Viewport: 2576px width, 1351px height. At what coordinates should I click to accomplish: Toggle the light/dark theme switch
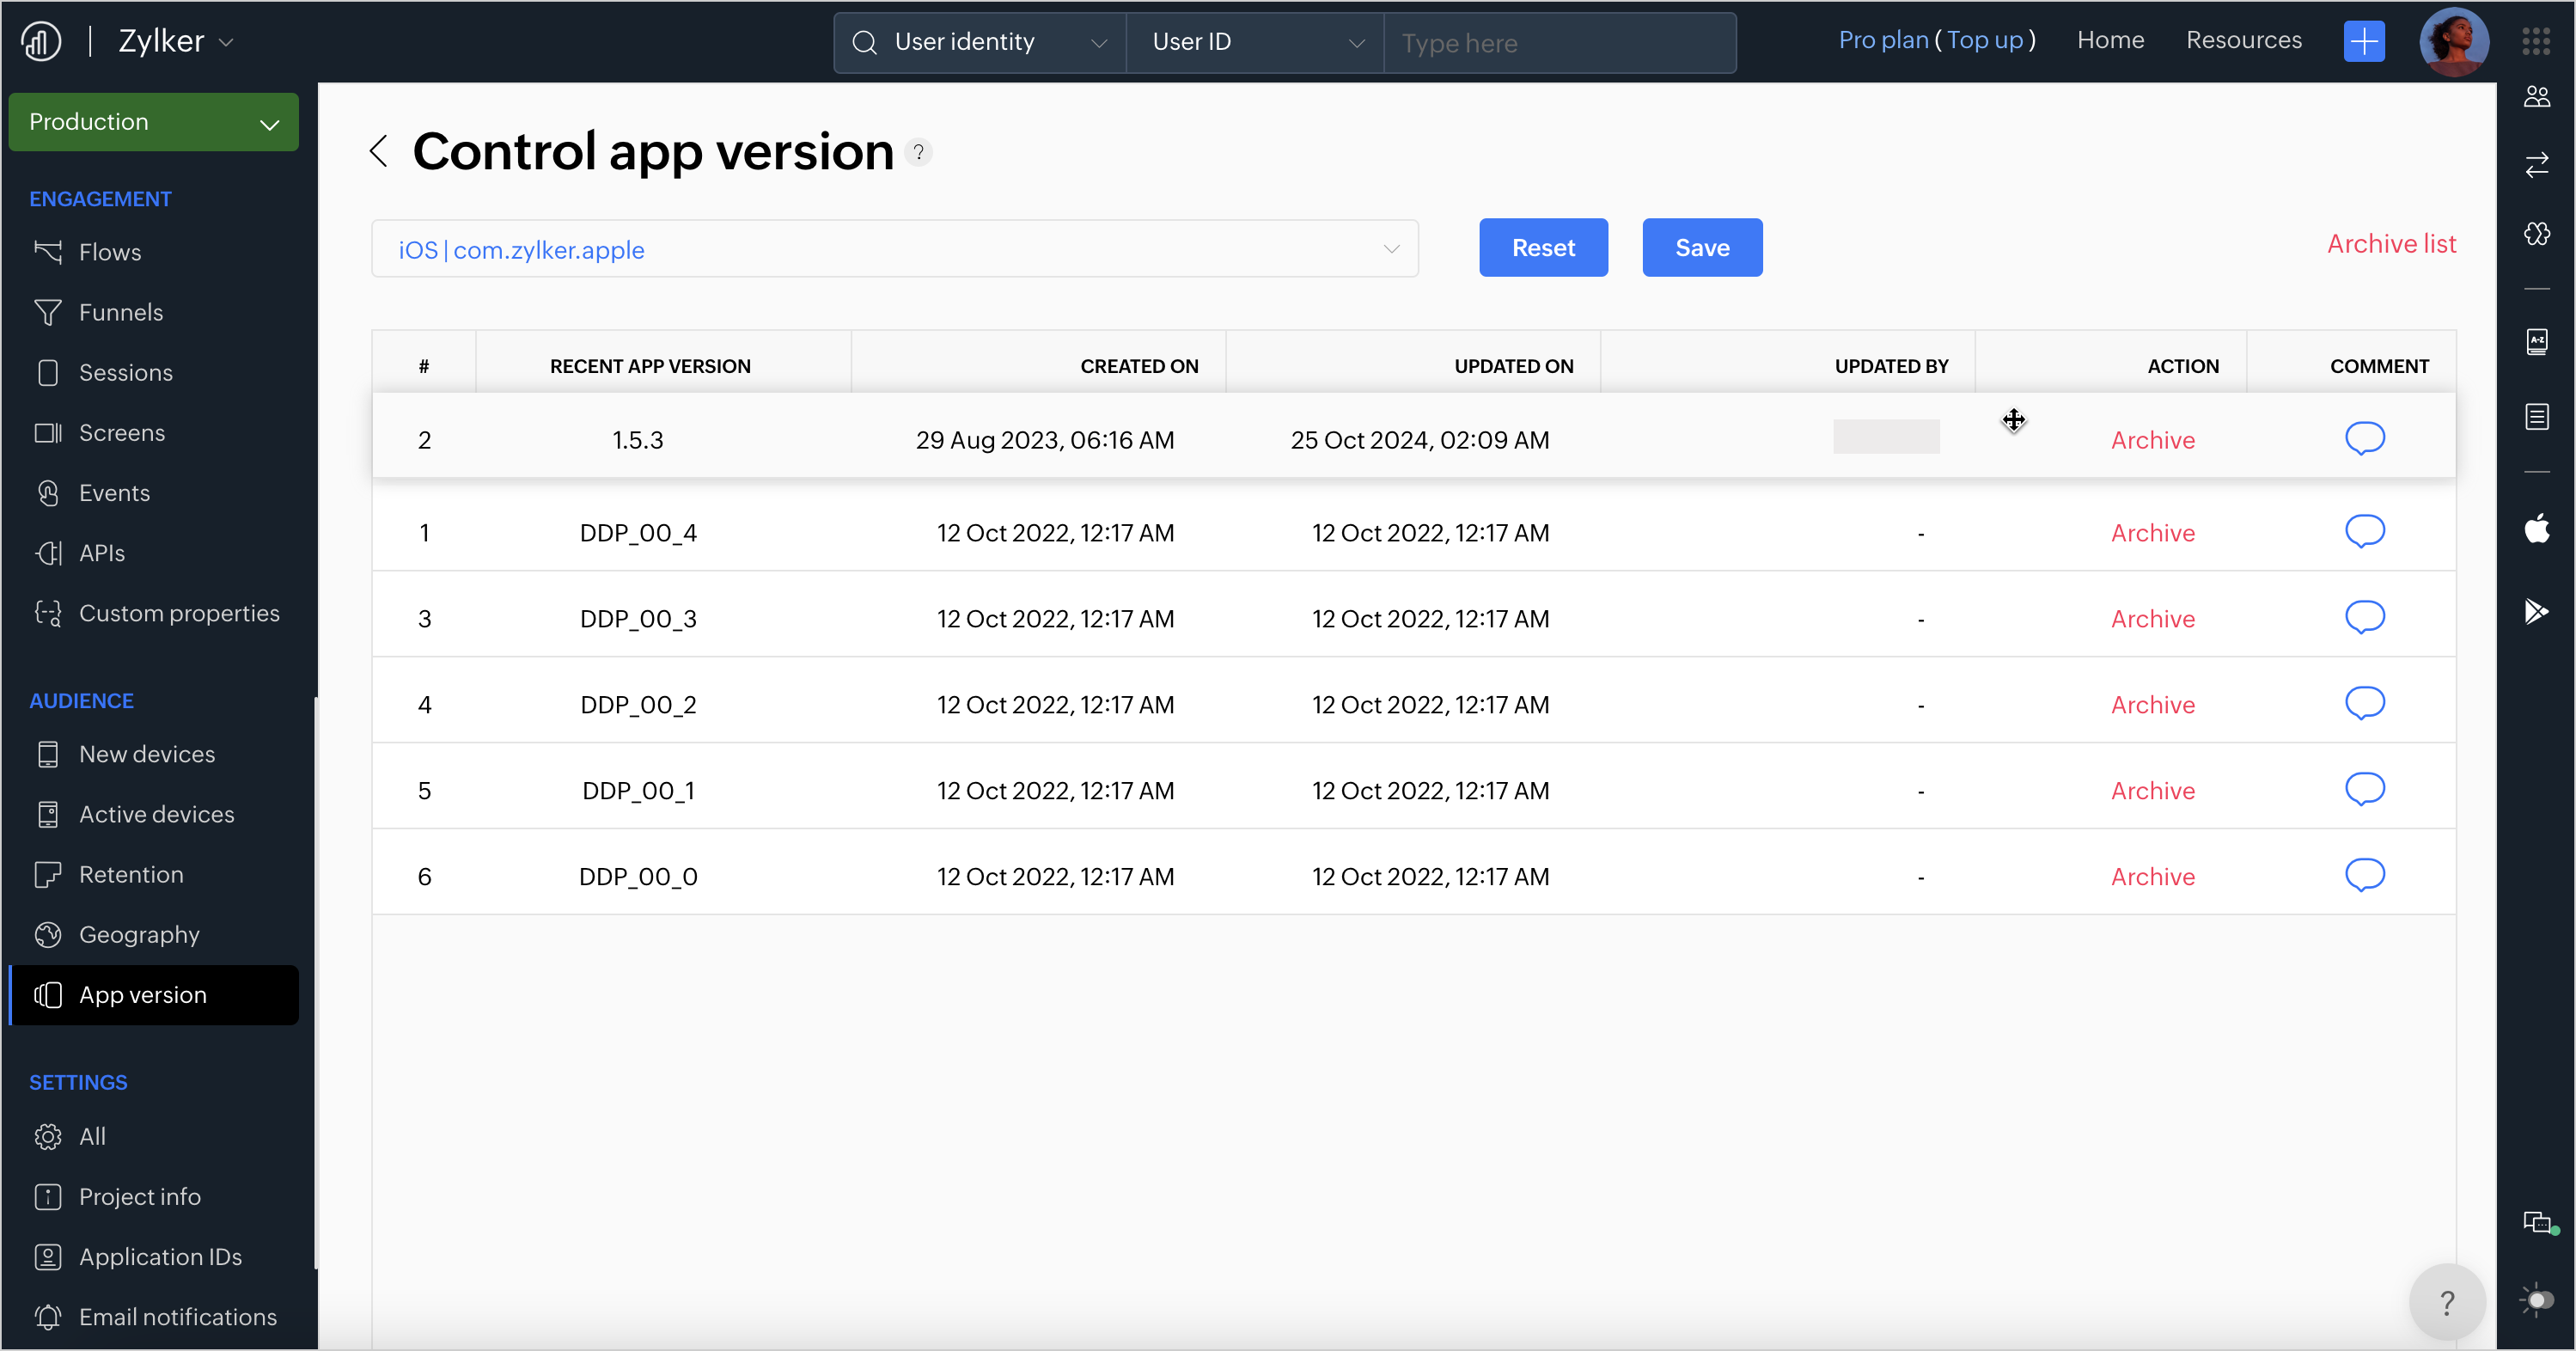(x=2537, y=1299)
